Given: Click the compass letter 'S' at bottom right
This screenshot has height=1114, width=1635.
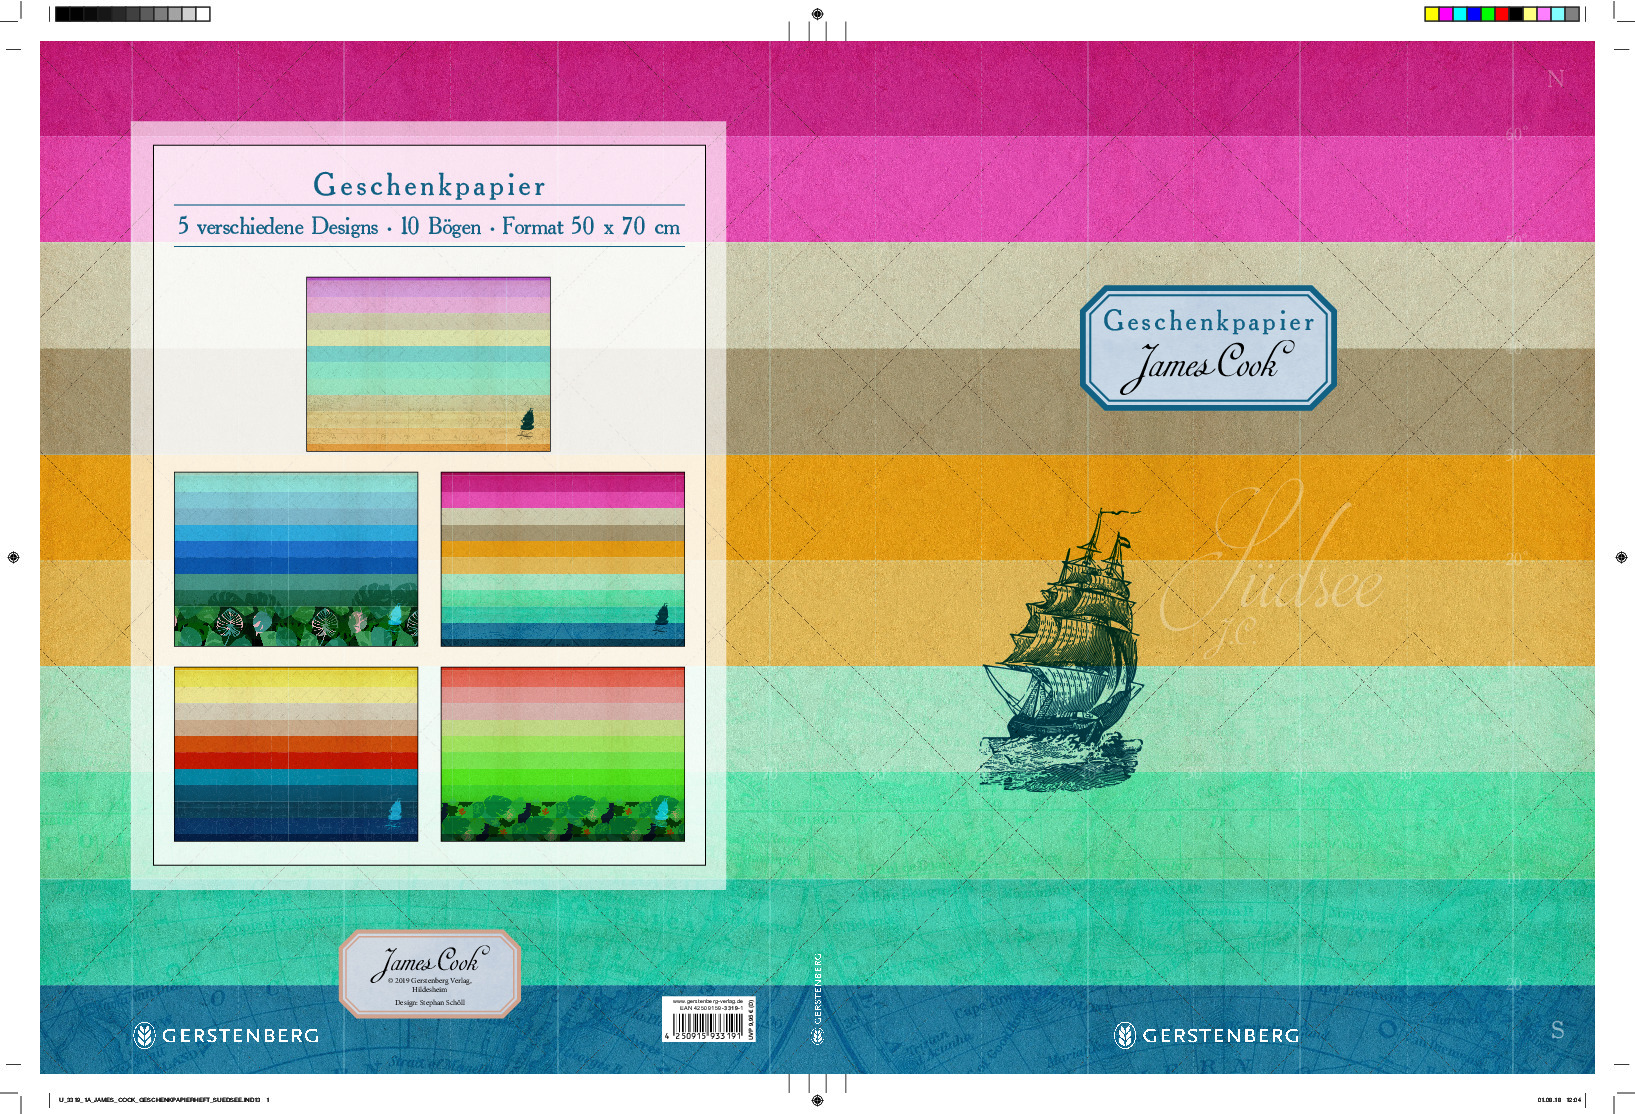Looking at the screenshot, I should (x=1557, y=1030).
